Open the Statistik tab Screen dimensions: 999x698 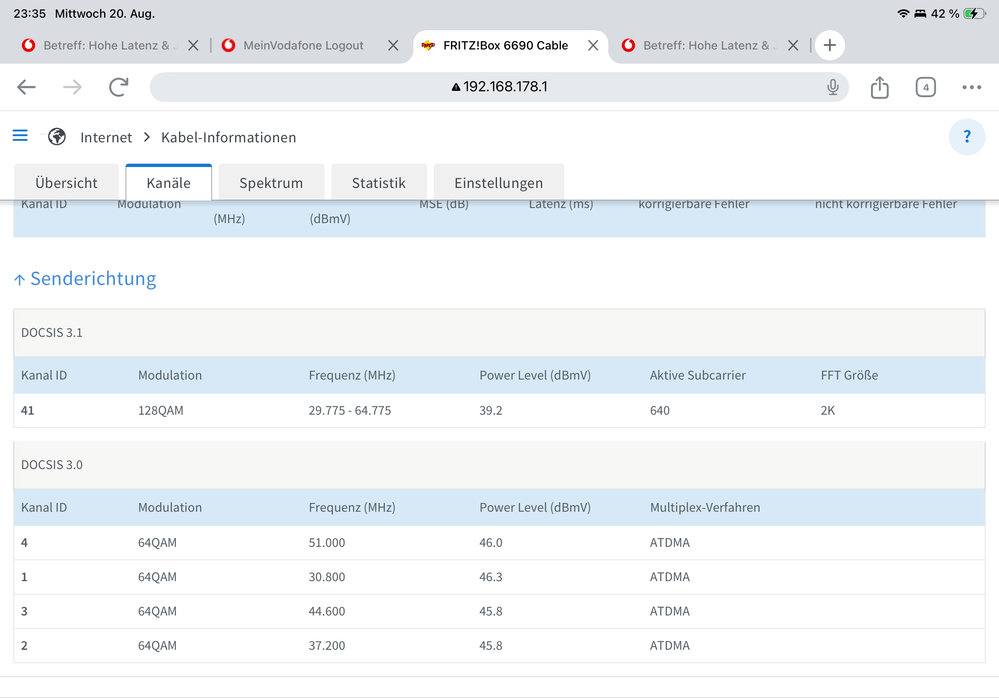[x=378, y=183]
